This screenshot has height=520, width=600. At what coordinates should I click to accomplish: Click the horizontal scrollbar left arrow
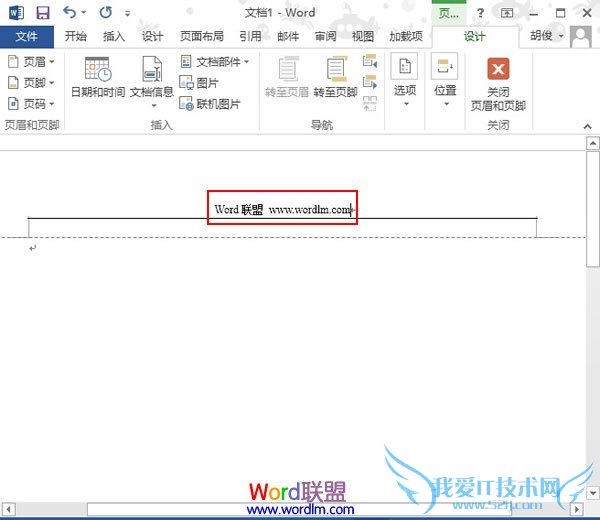click(x=8, y=509)
